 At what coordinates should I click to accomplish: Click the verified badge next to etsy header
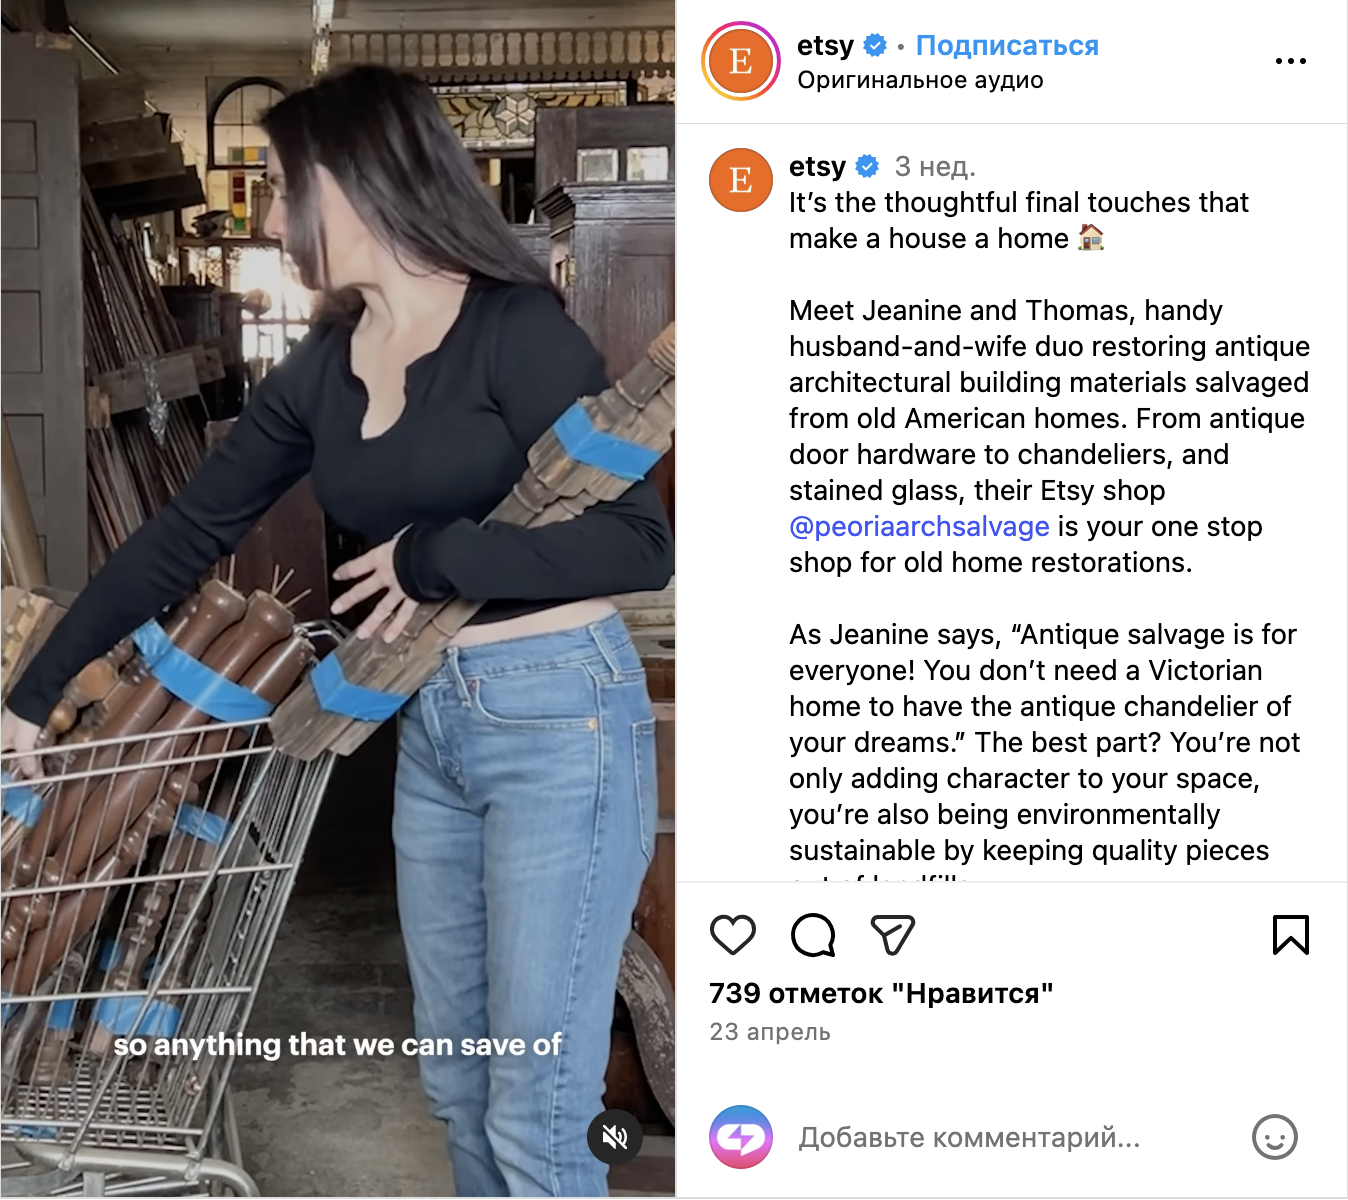tap(875, 46)
